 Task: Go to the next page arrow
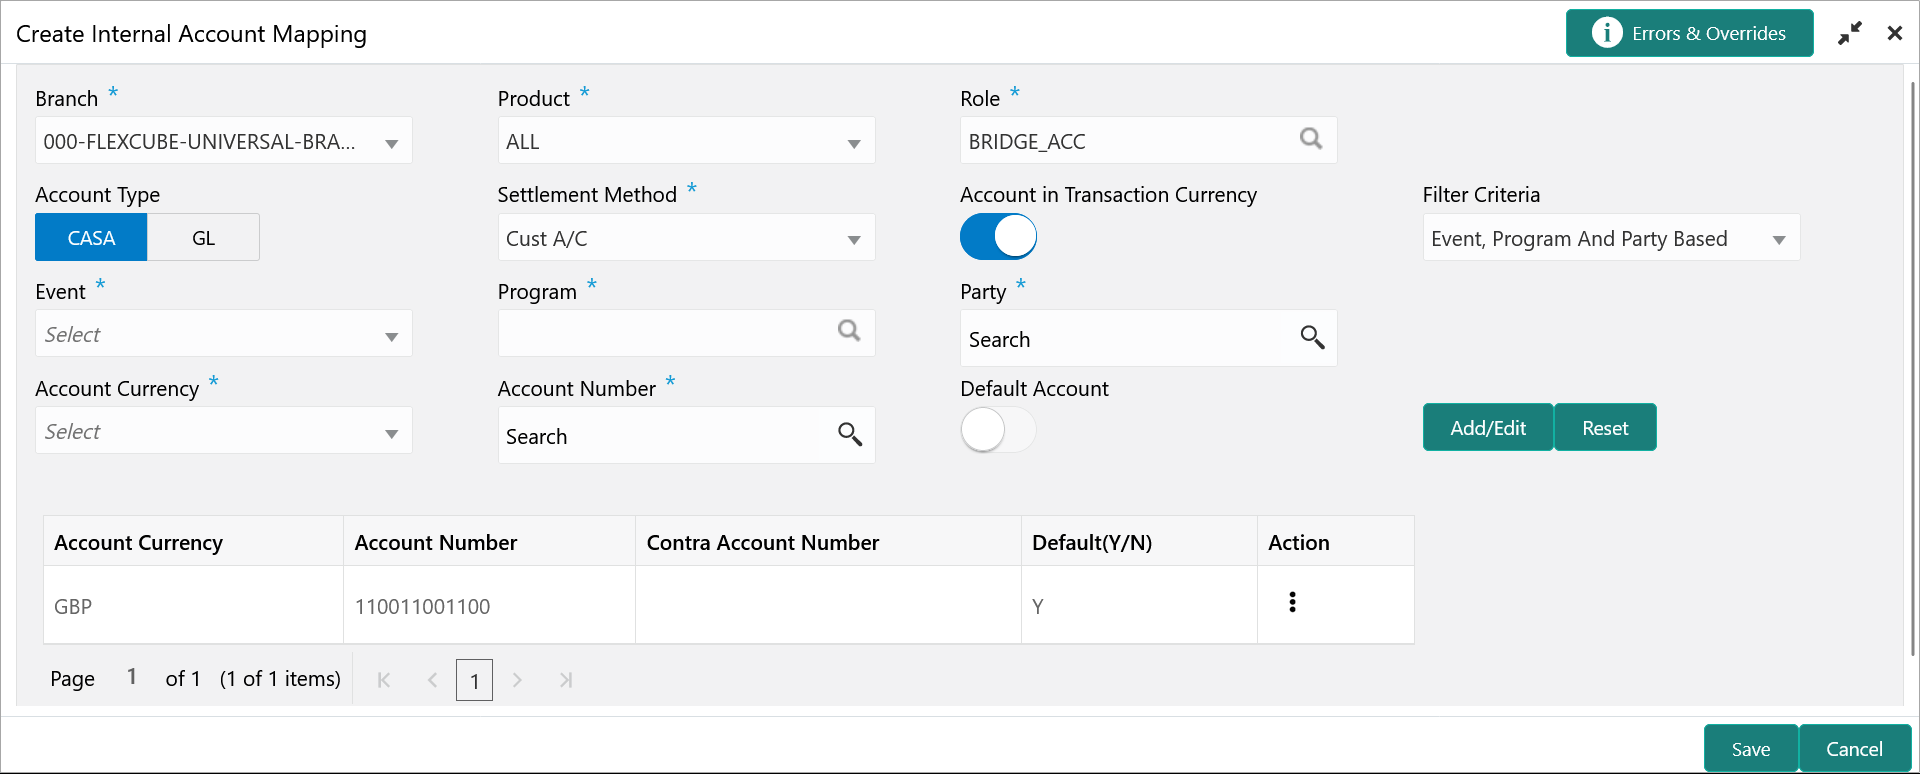(x=517, y=680)
